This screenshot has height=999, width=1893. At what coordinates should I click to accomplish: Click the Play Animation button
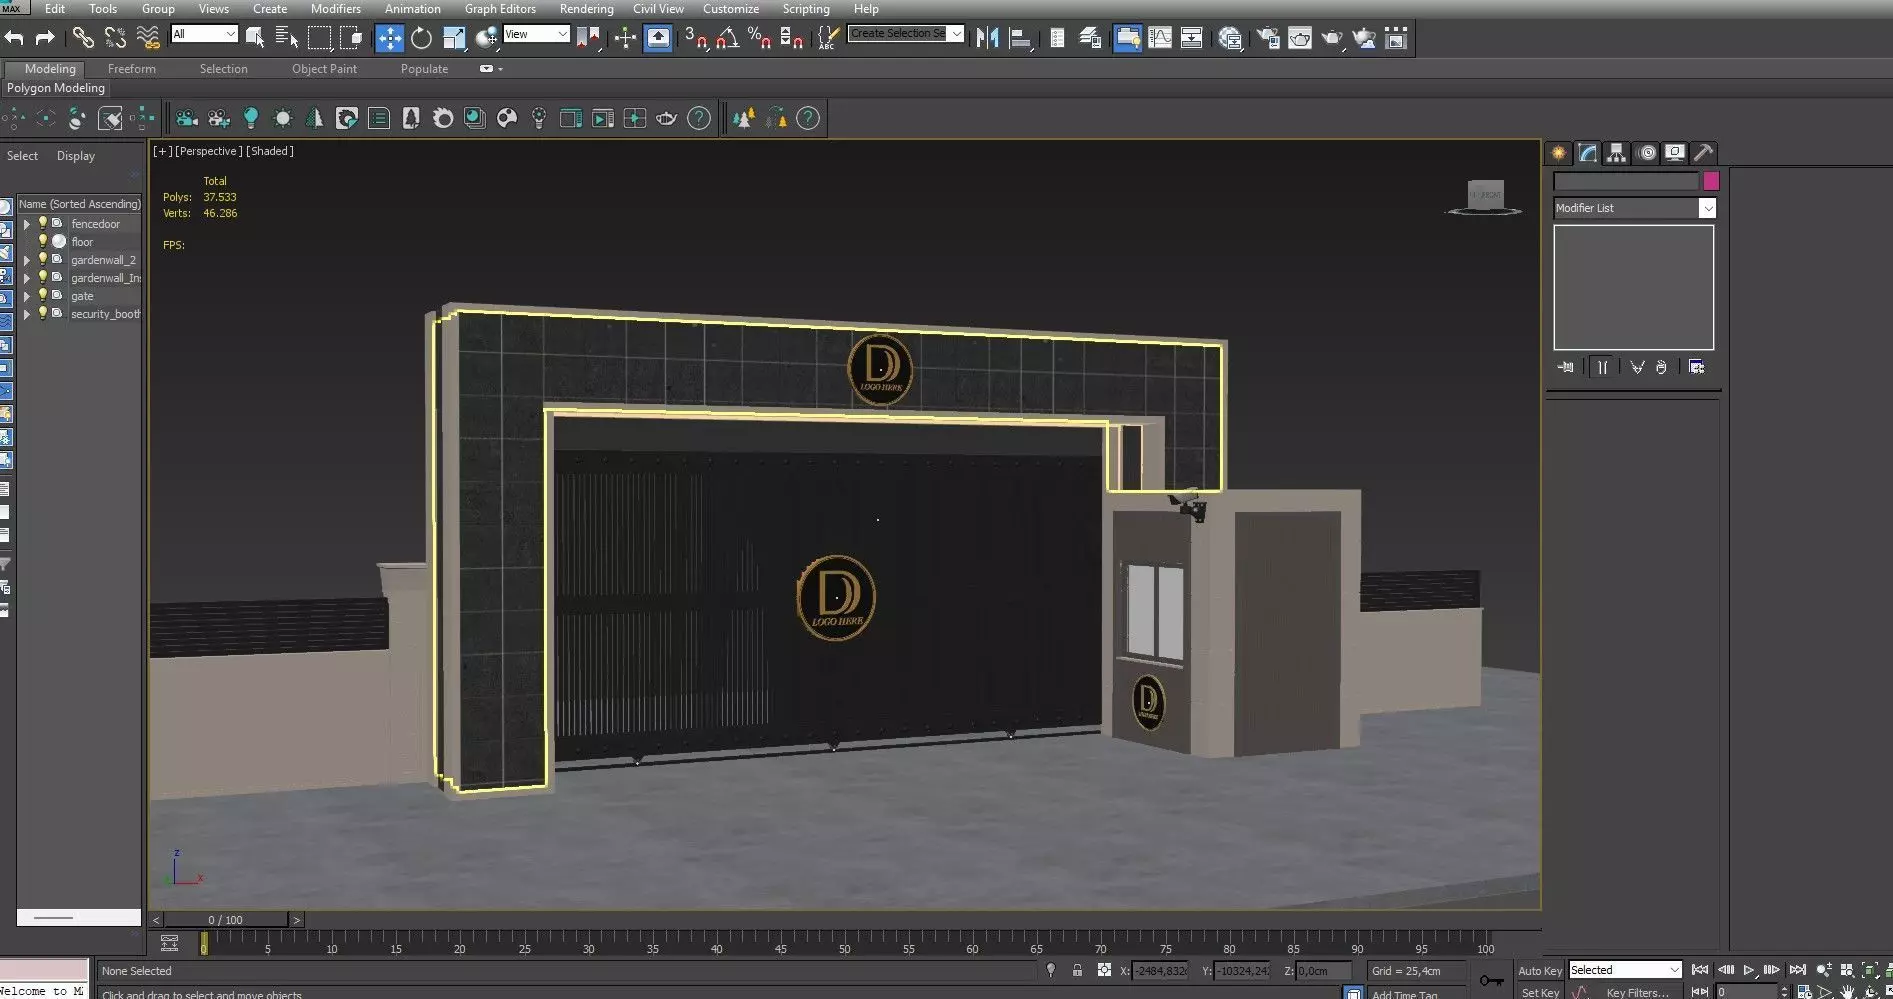click(1749, 970)
